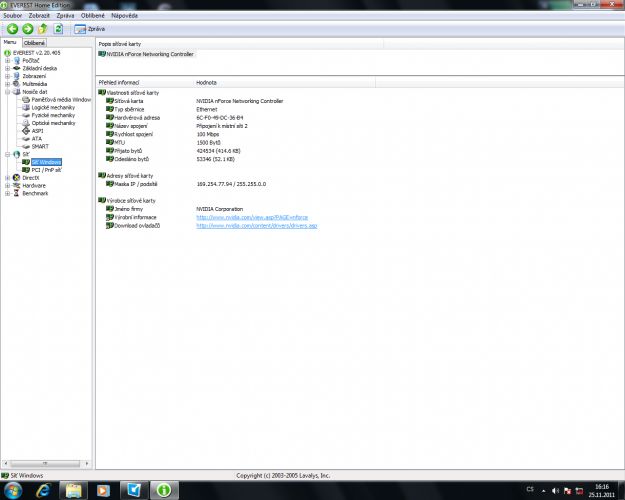
Task: Expand the Multimédia tree node
Action: click(x=7, y=84)
